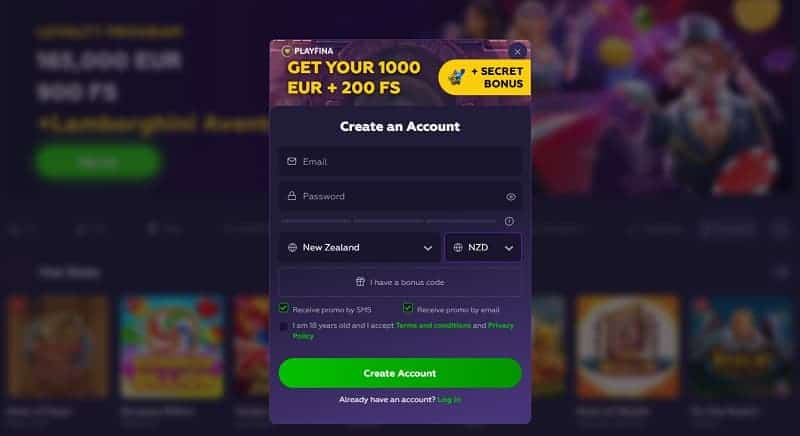Click the envelope icon in Email field
The width and height of the screenshot is (800, 436).
pos(291,162)
